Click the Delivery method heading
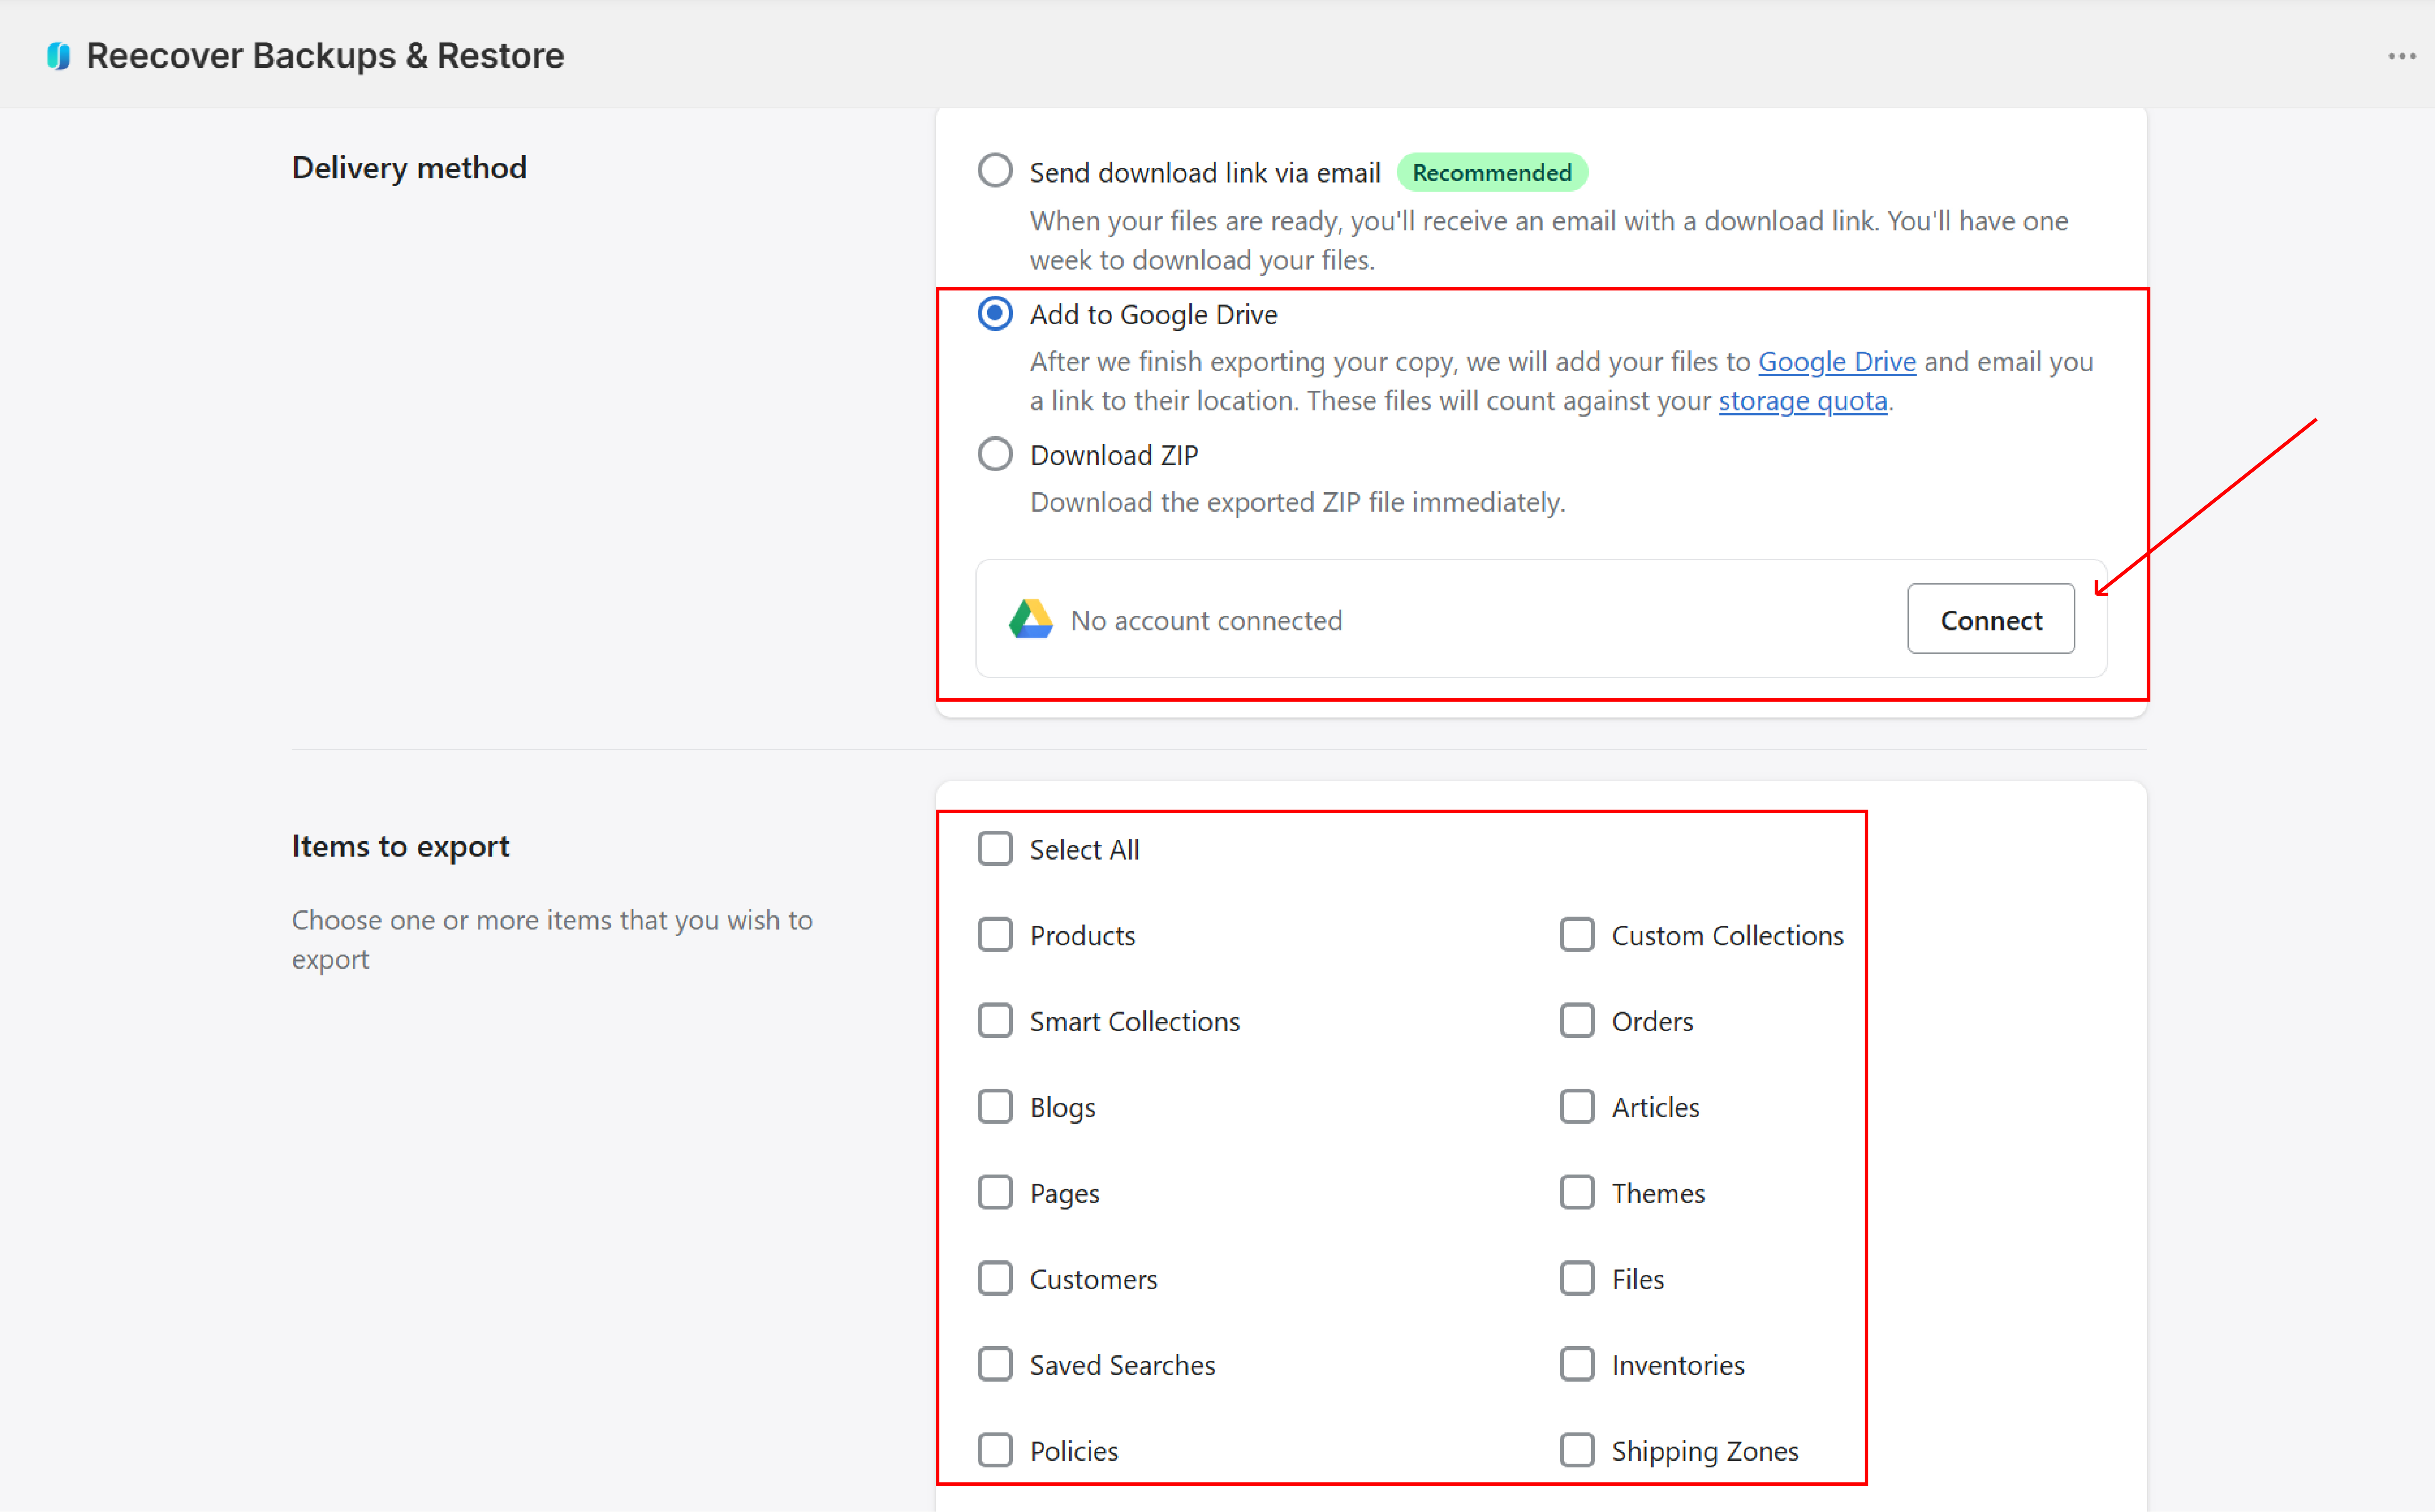Screen dimensions: 2435x1512 pos(409,168)
